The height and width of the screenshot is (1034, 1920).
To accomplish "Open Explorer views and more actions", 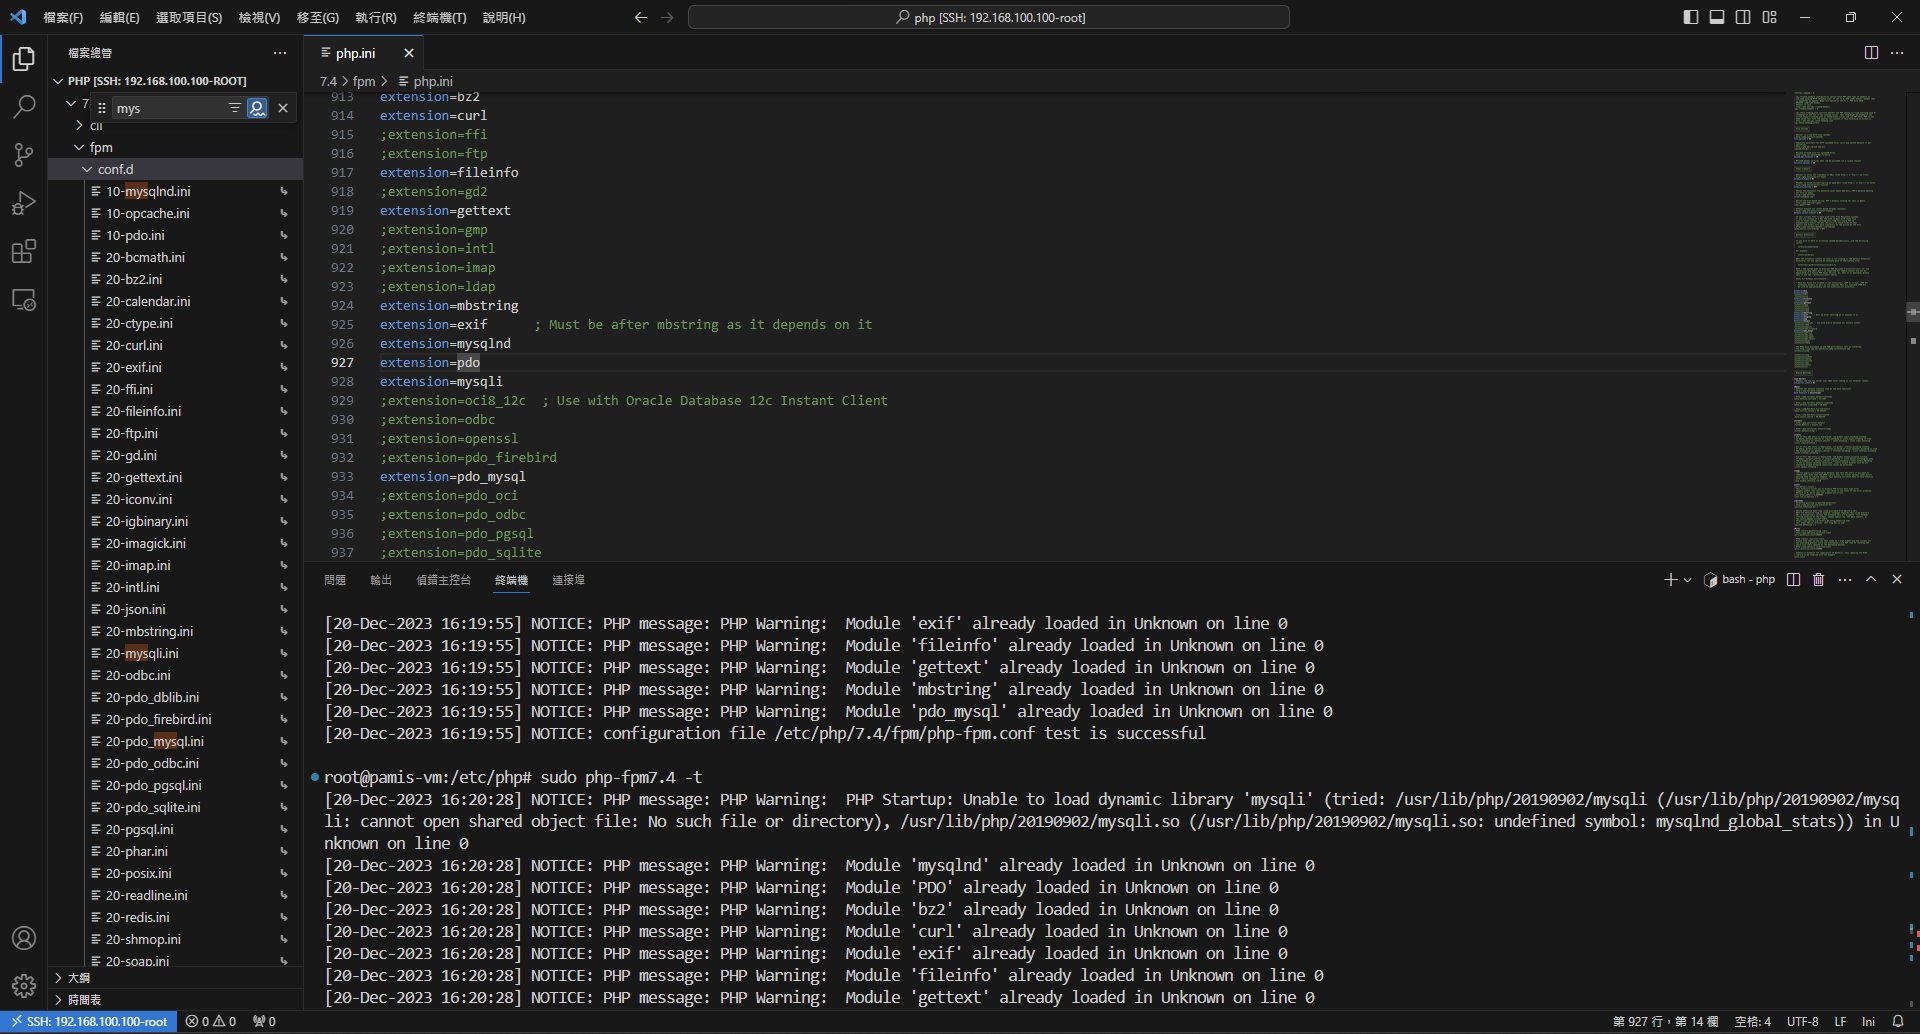I will pos(280,53).
